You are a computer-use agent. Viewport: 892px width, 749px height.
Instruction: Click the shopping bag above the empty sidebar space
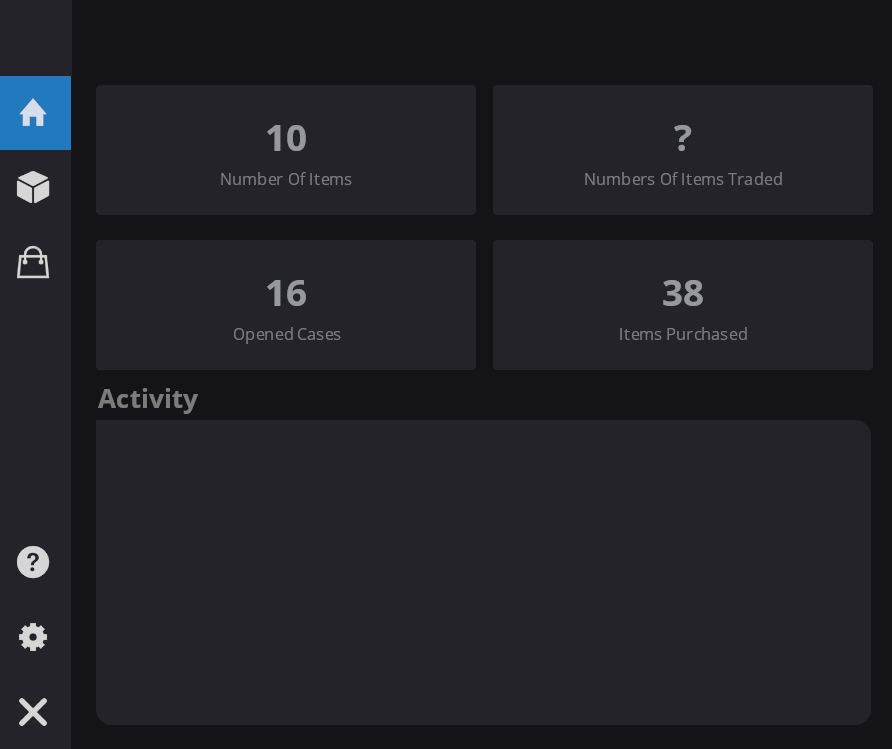33,262
